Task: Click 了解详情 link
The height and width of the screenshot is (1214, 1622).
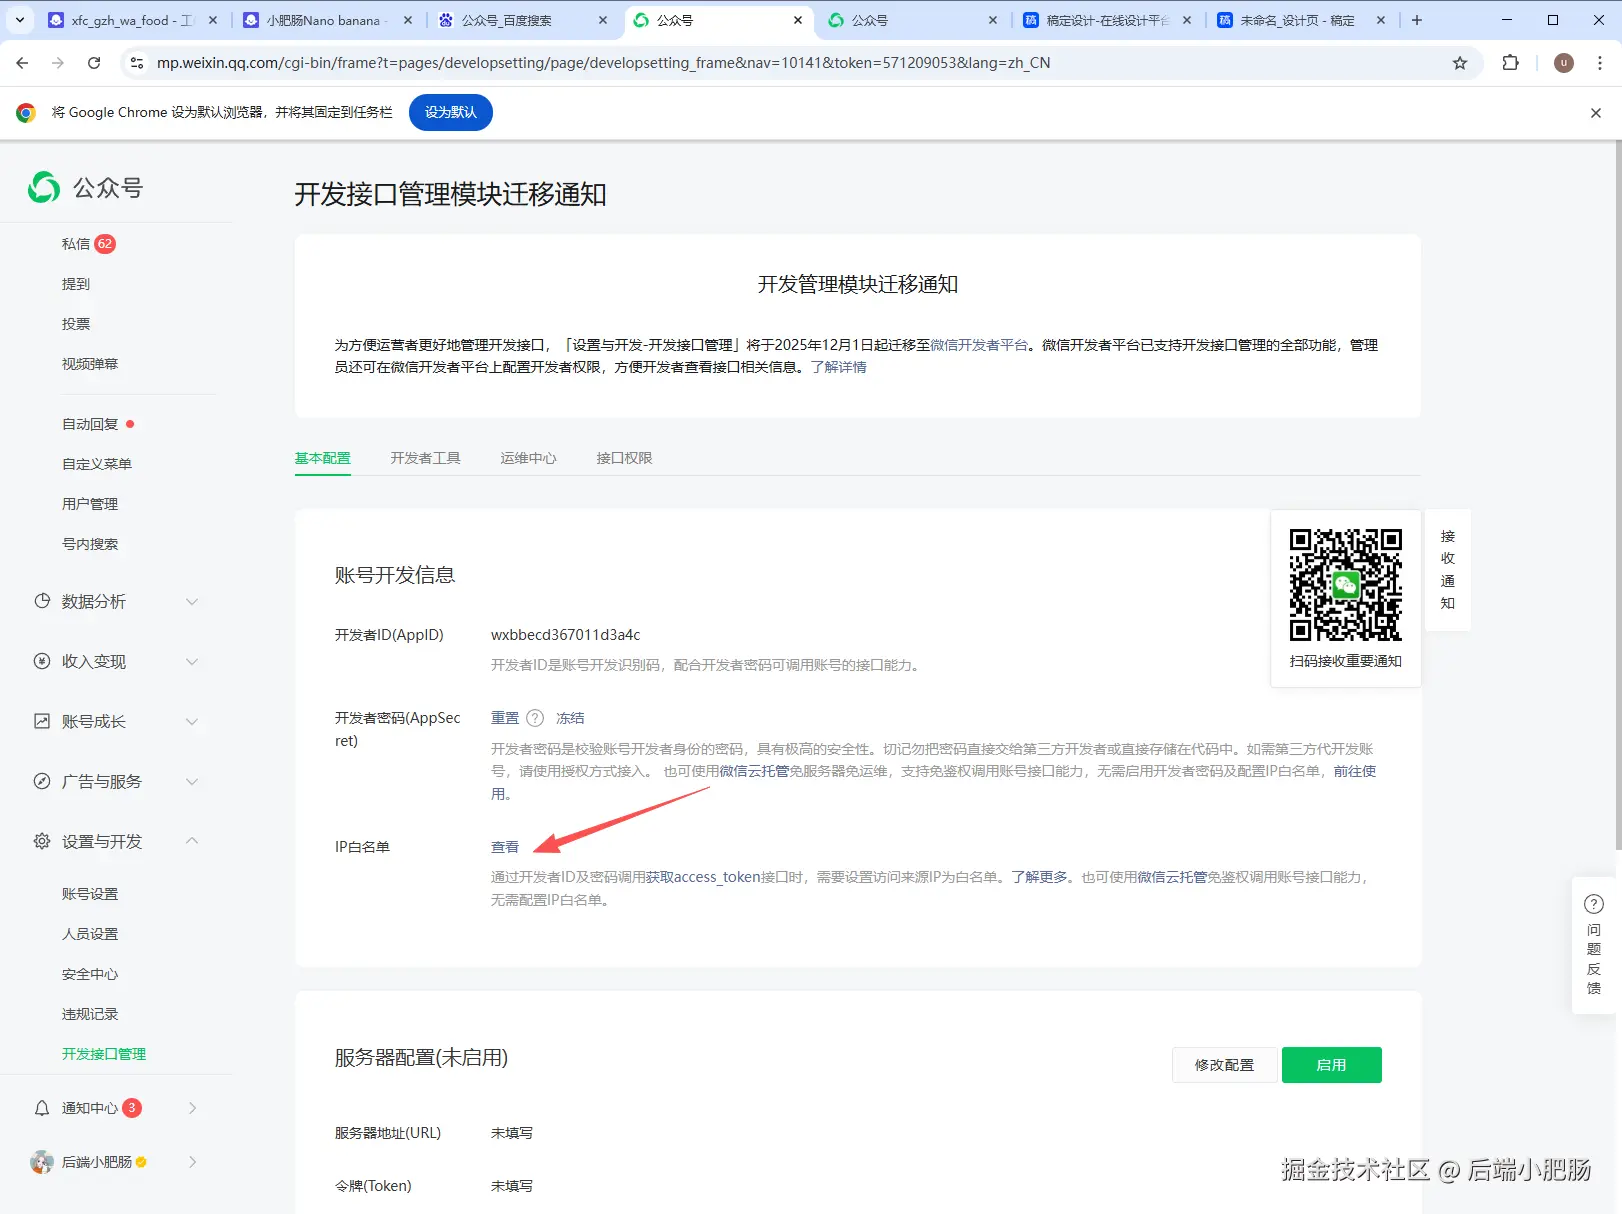Action: pos(839,367)
